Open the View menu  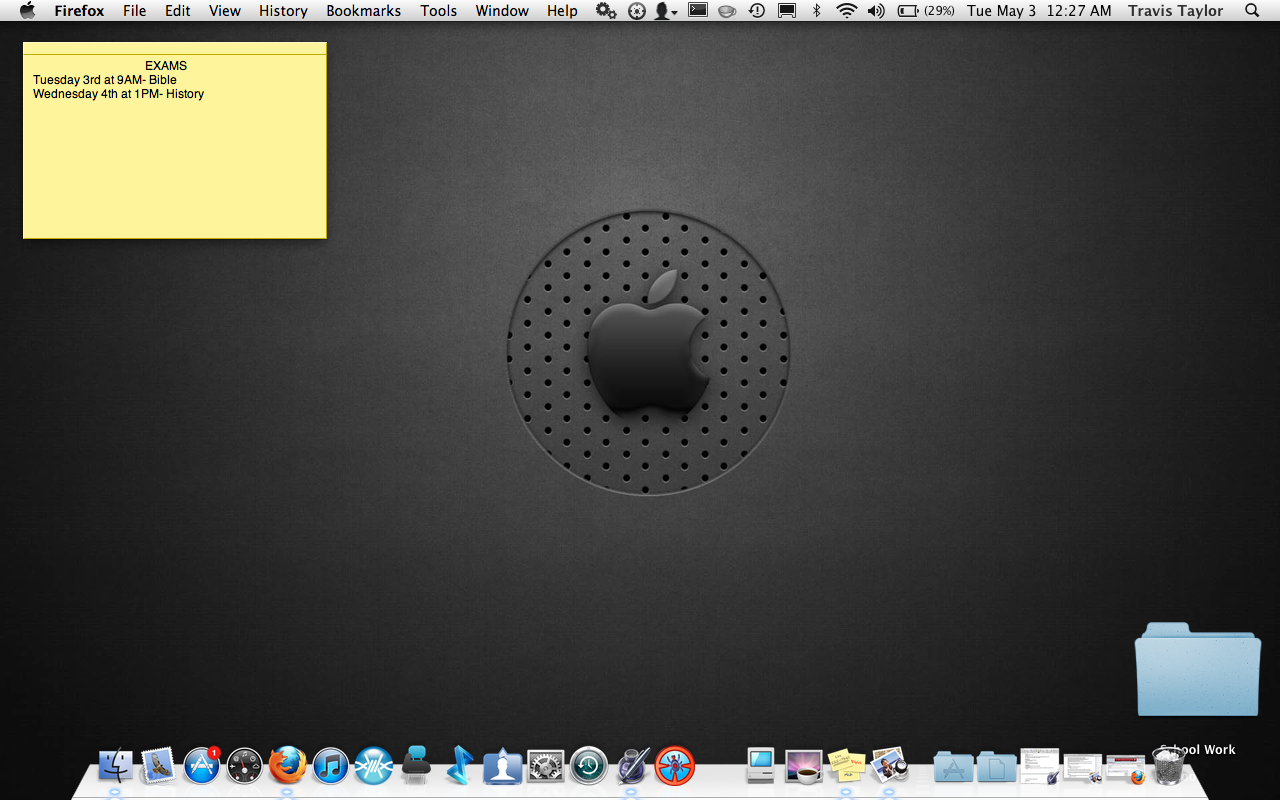click(225, 11)
